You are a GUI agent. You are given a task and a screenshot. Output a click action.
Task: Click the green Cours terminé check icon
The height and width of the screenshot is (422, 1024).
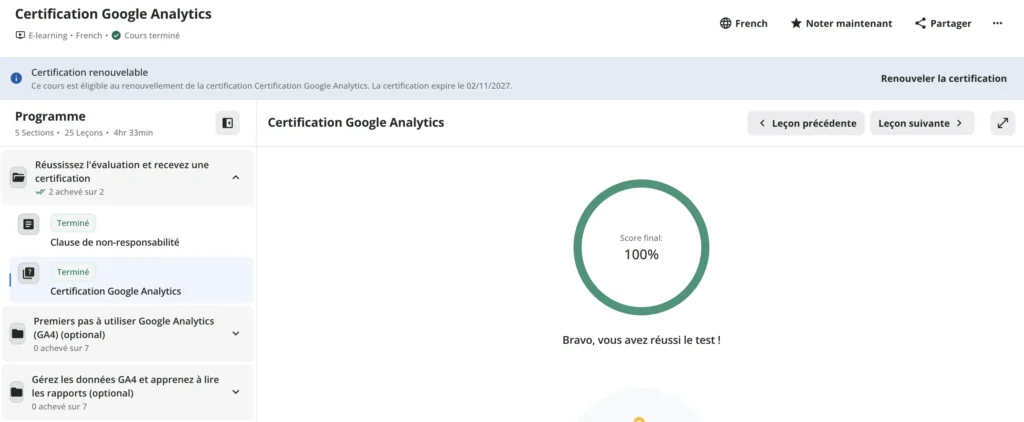pos(116,36)
